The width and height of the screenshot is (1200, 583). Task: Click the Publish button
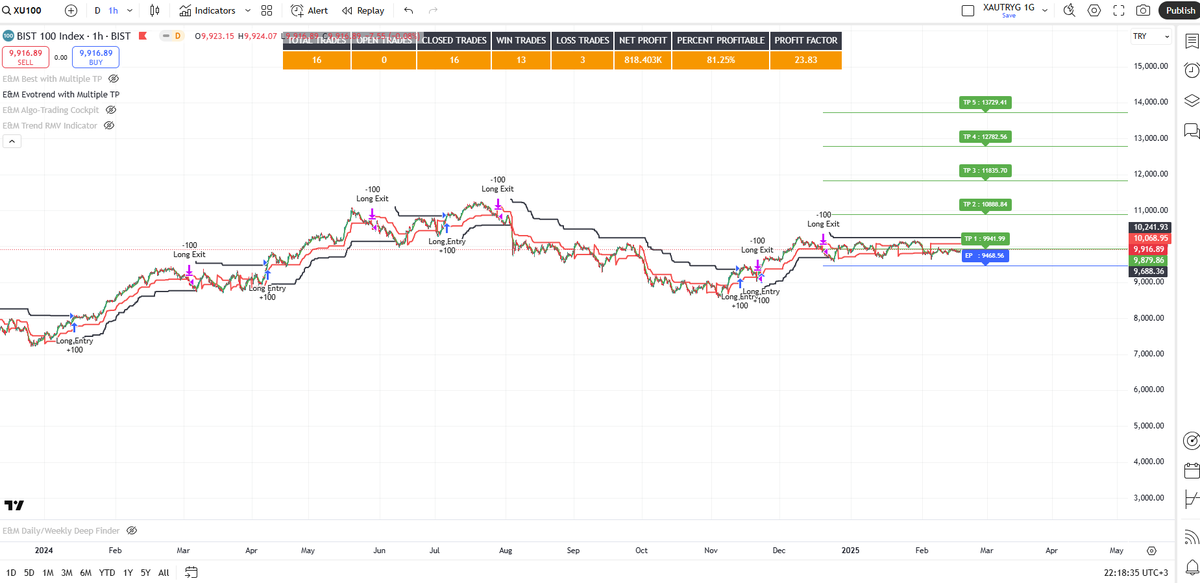[x=1179, y=10]
